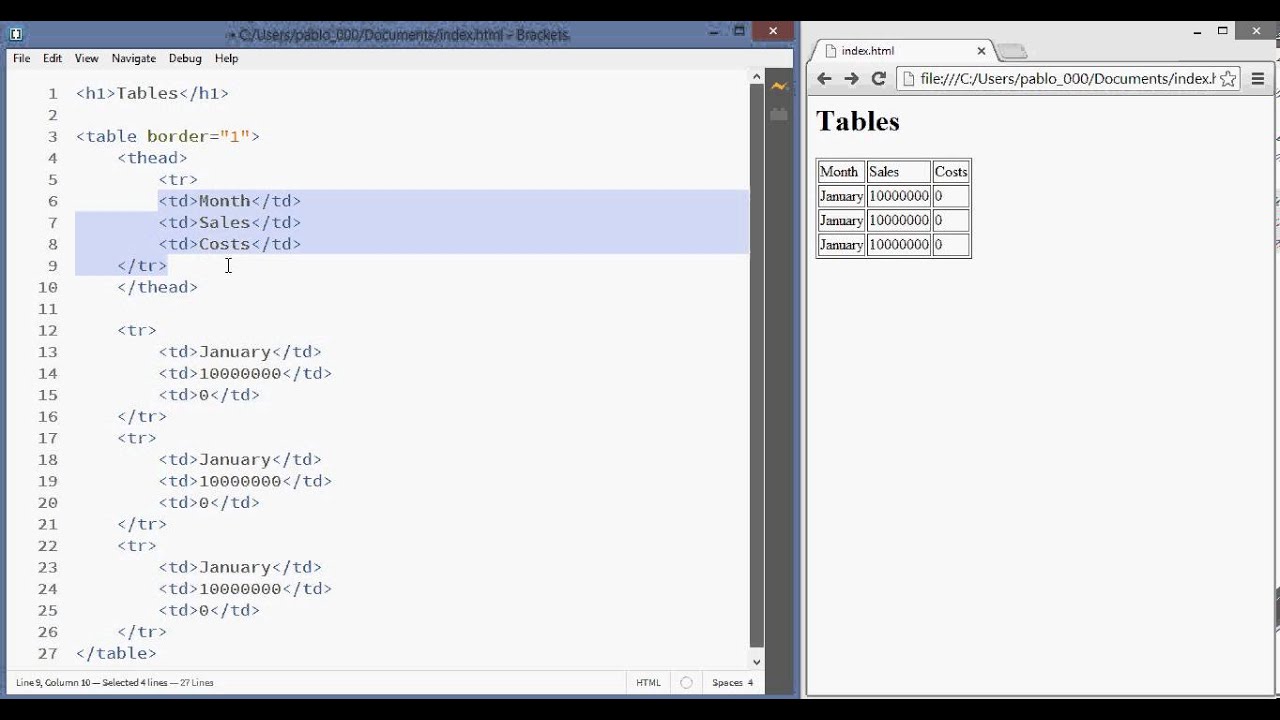Click td 0 on line 25

(209, 610)
